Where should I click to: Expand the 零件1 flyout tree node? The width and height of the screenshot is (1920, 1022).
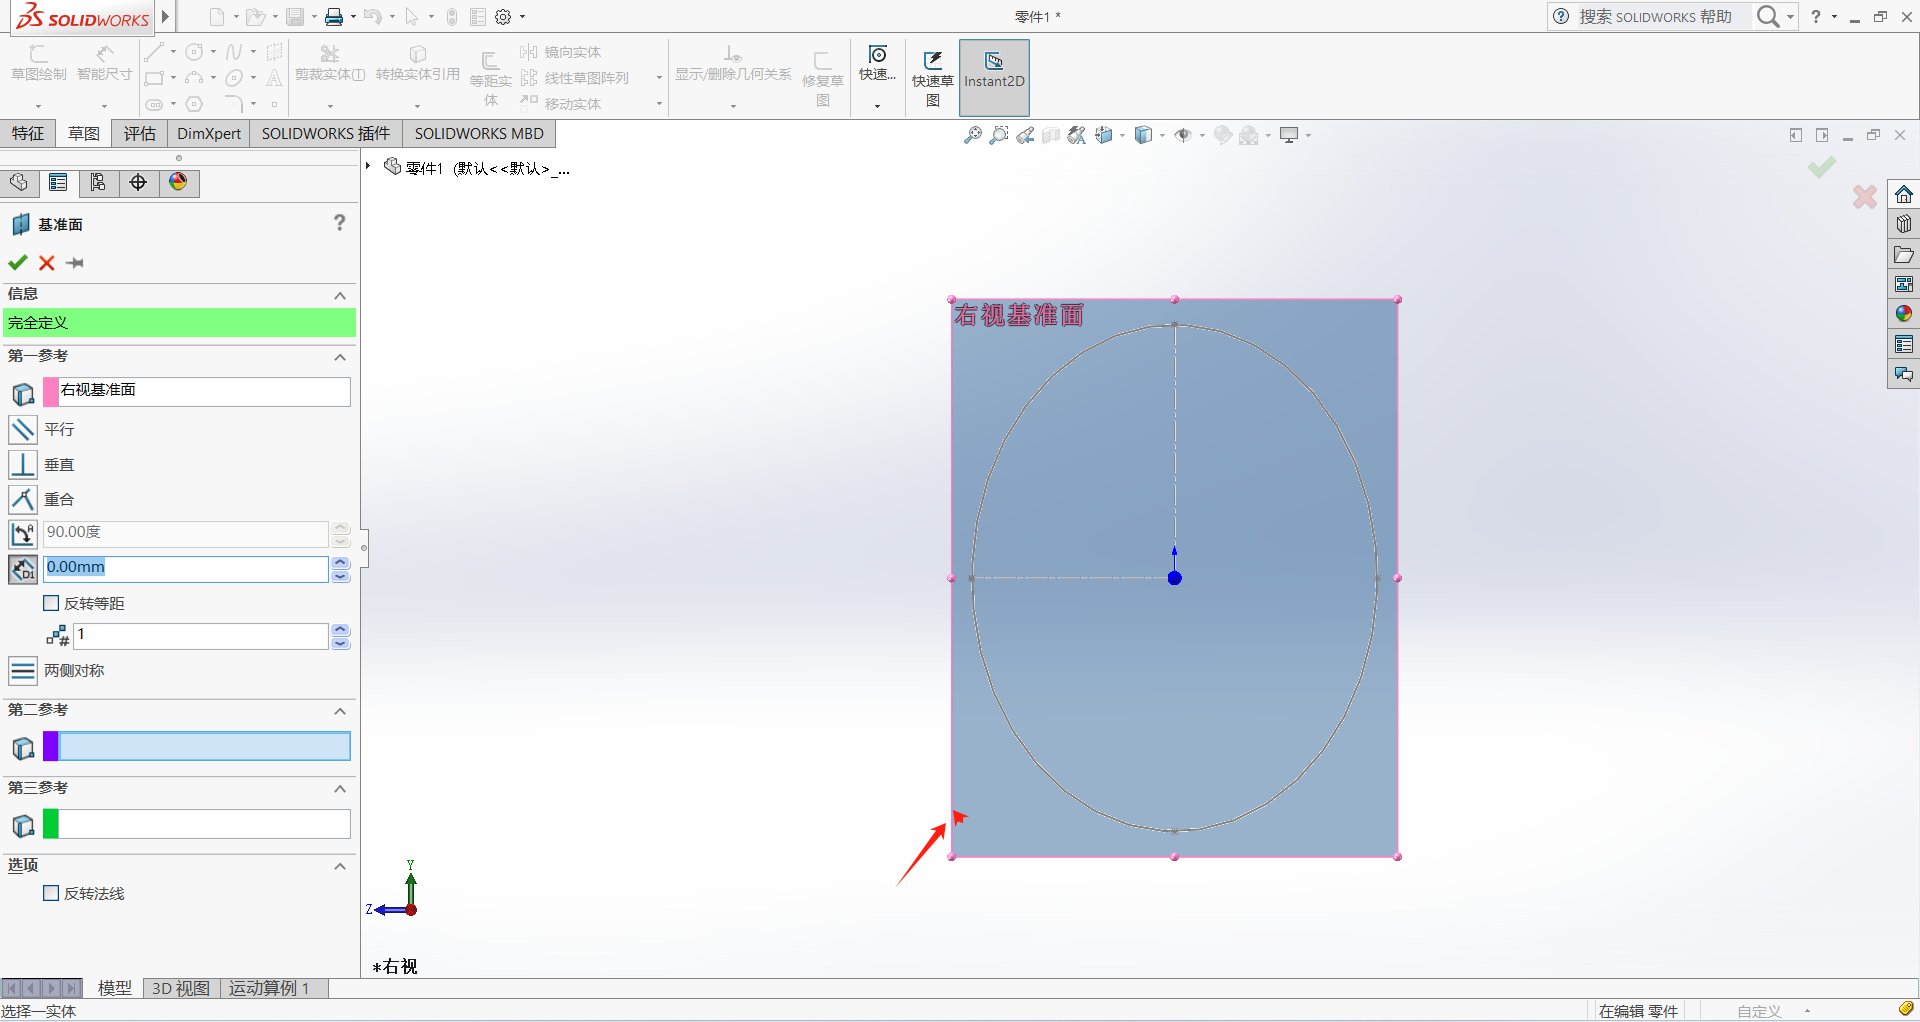point(368,166)
